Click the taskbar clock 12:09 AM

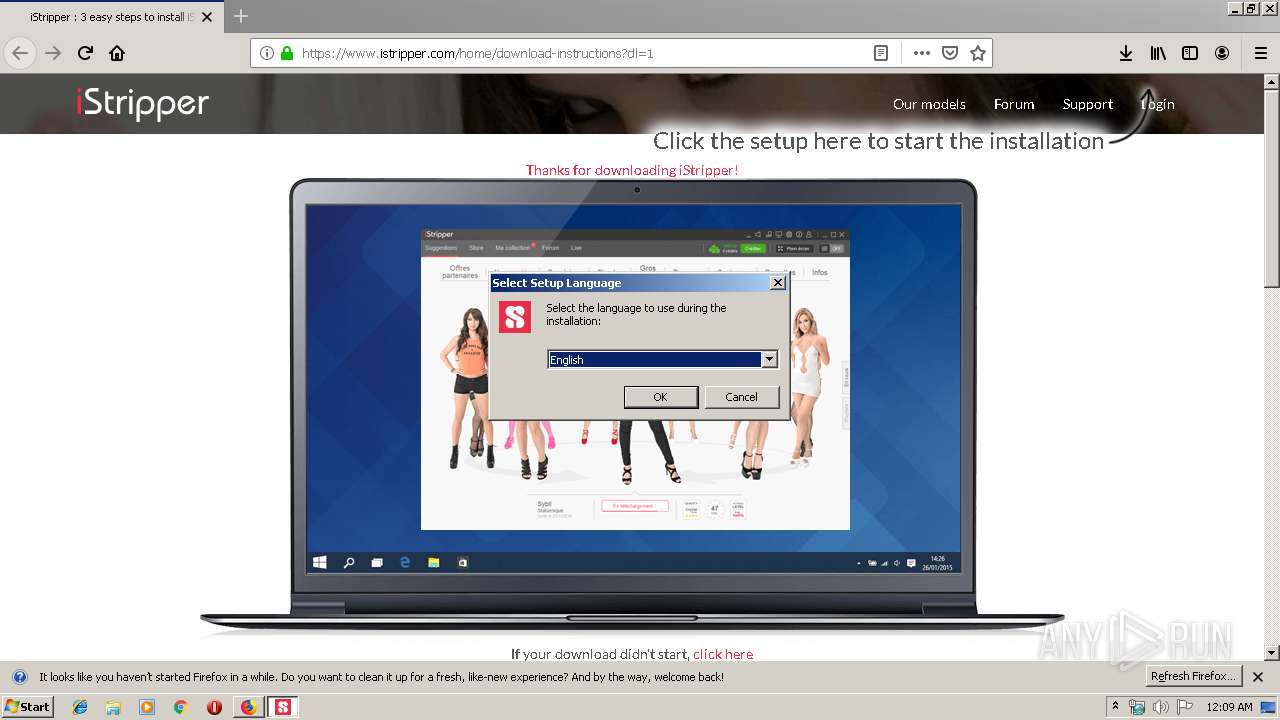coord(1229,707)
